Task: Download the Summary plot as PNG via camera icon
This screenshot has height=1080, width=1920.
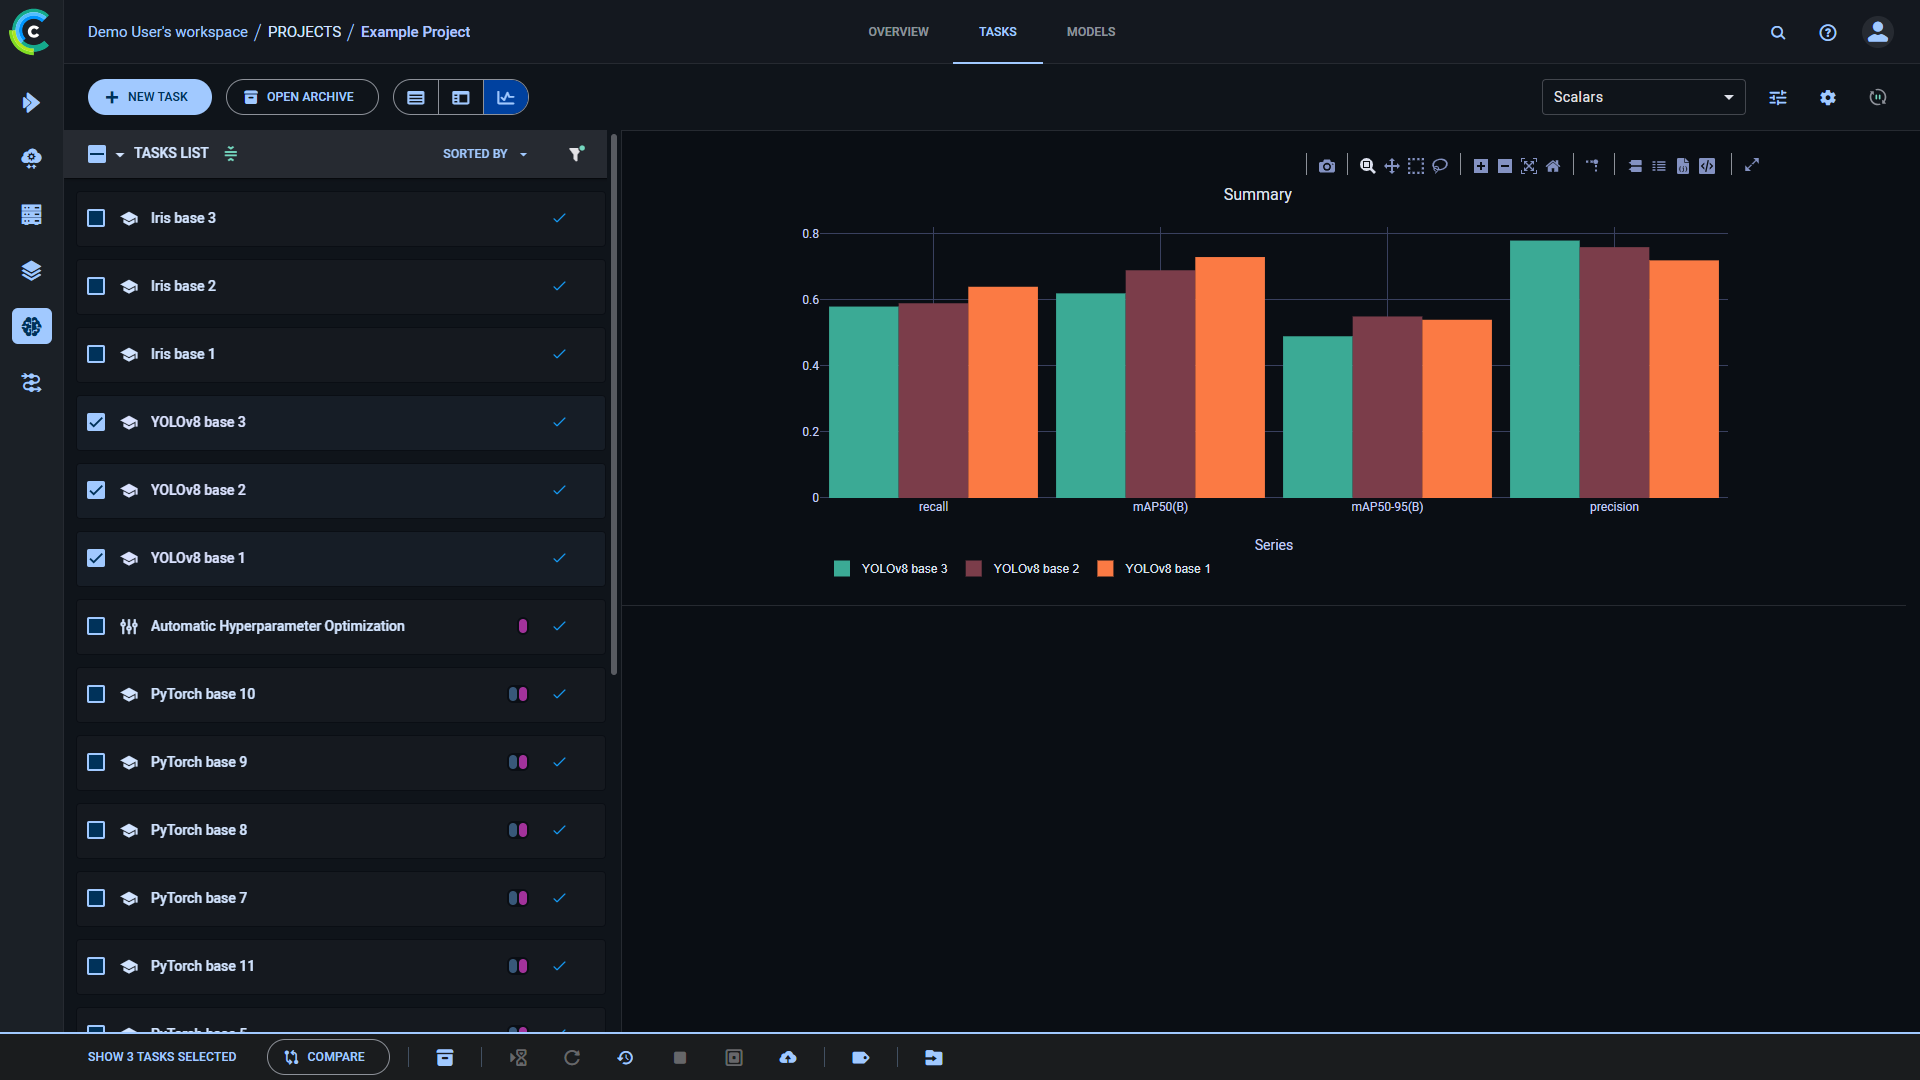Action: pyautogui.click(x=1327, y=166)
